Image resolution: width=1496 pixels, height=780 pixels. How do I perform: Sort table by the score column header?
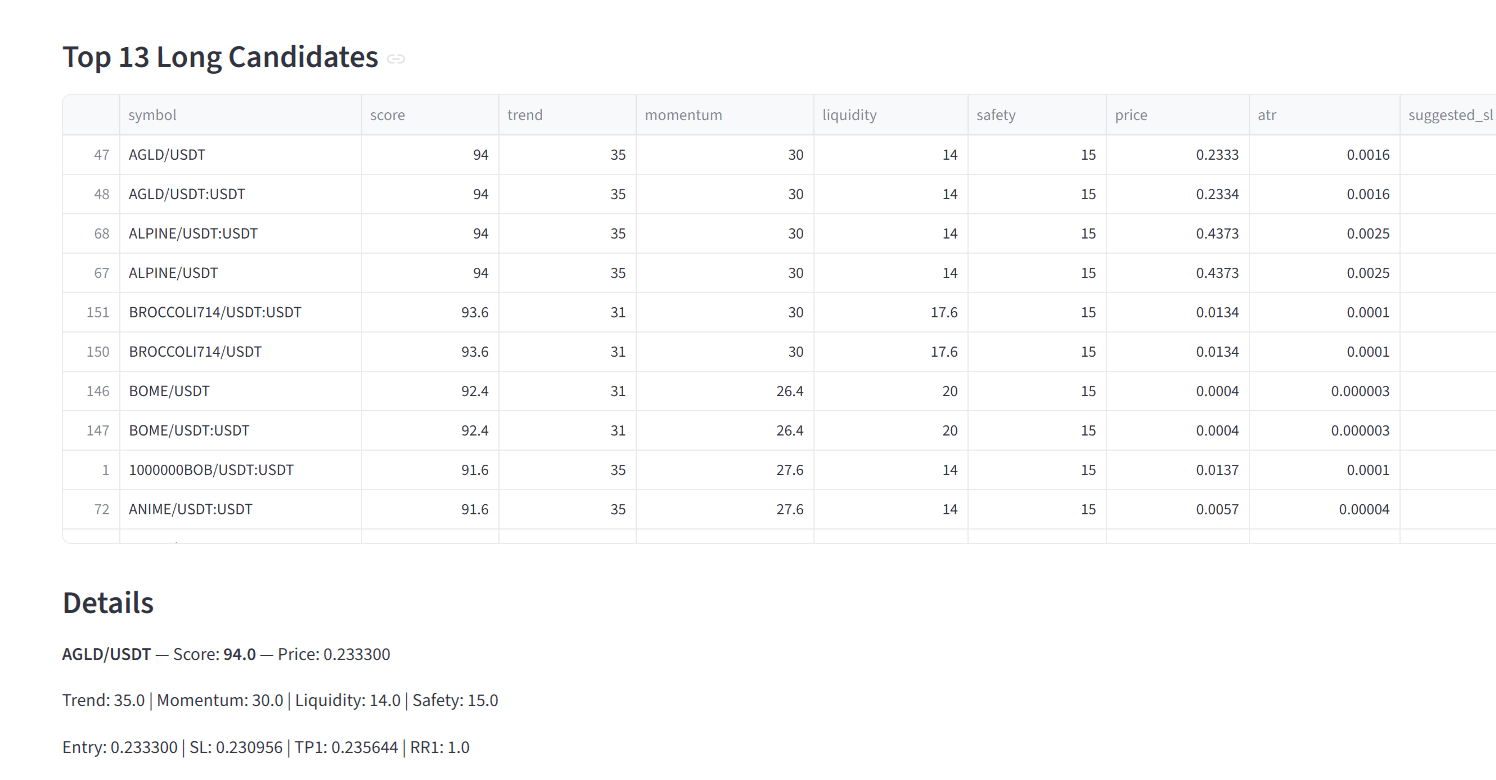coord(388,115)
